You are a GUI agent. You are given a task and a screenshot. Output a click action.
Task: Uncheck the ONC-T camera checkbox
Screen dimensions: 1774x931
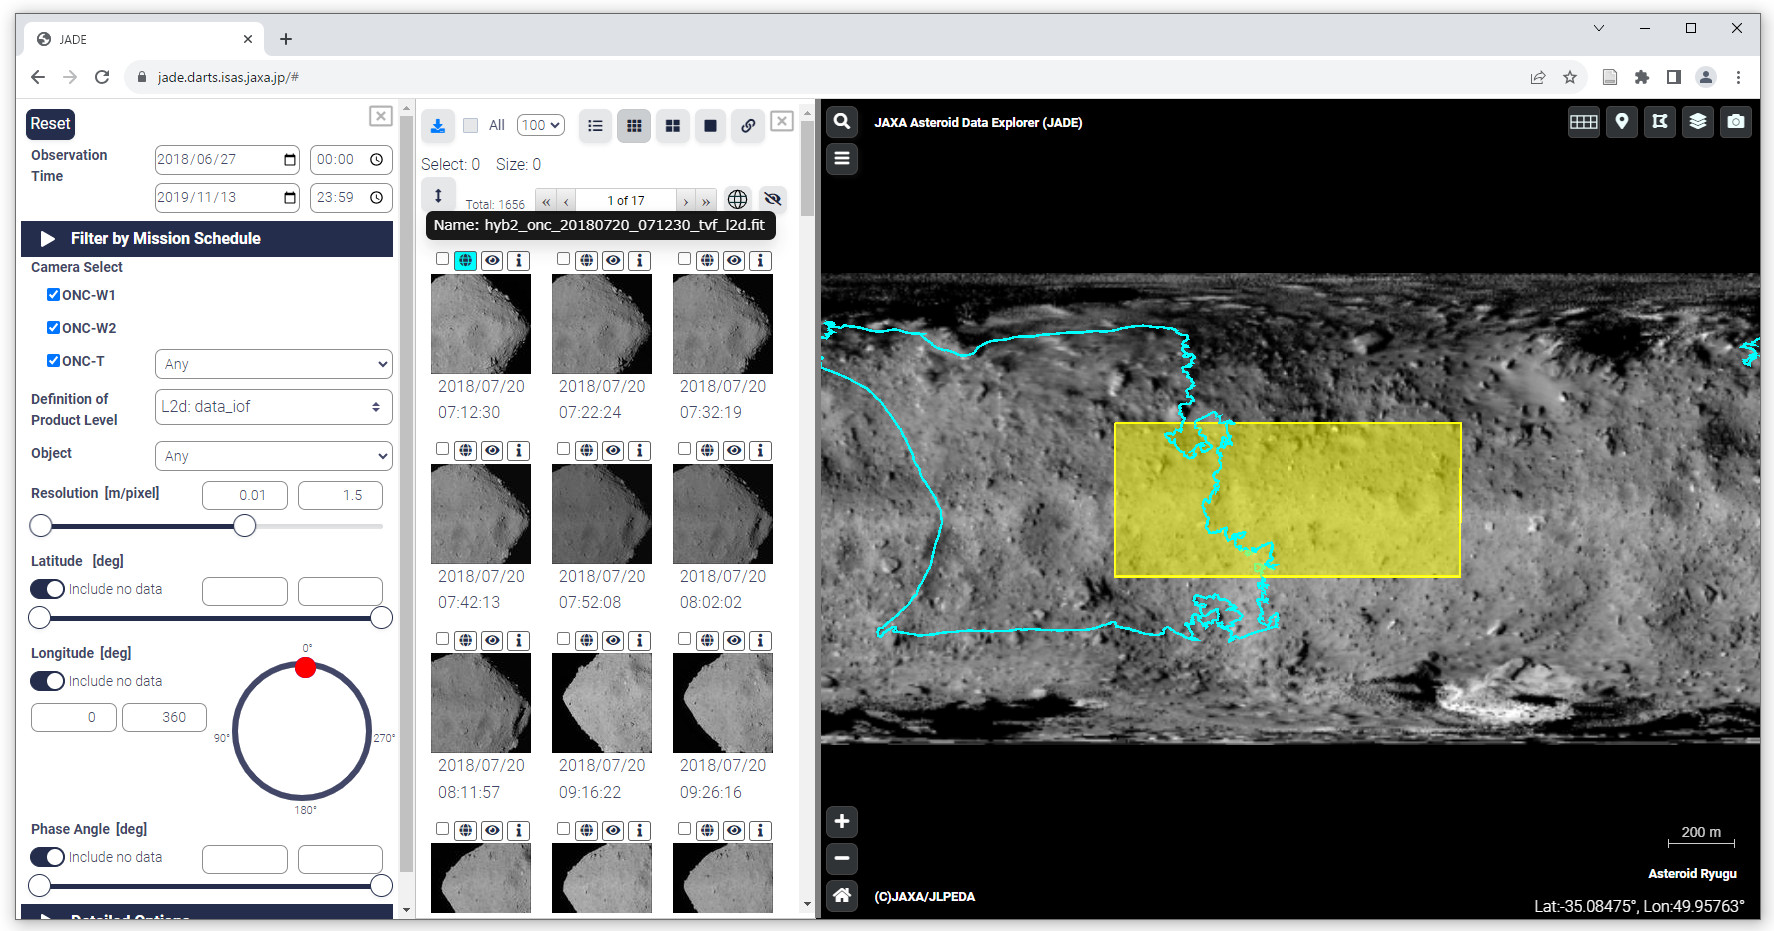tap(53, 361)
